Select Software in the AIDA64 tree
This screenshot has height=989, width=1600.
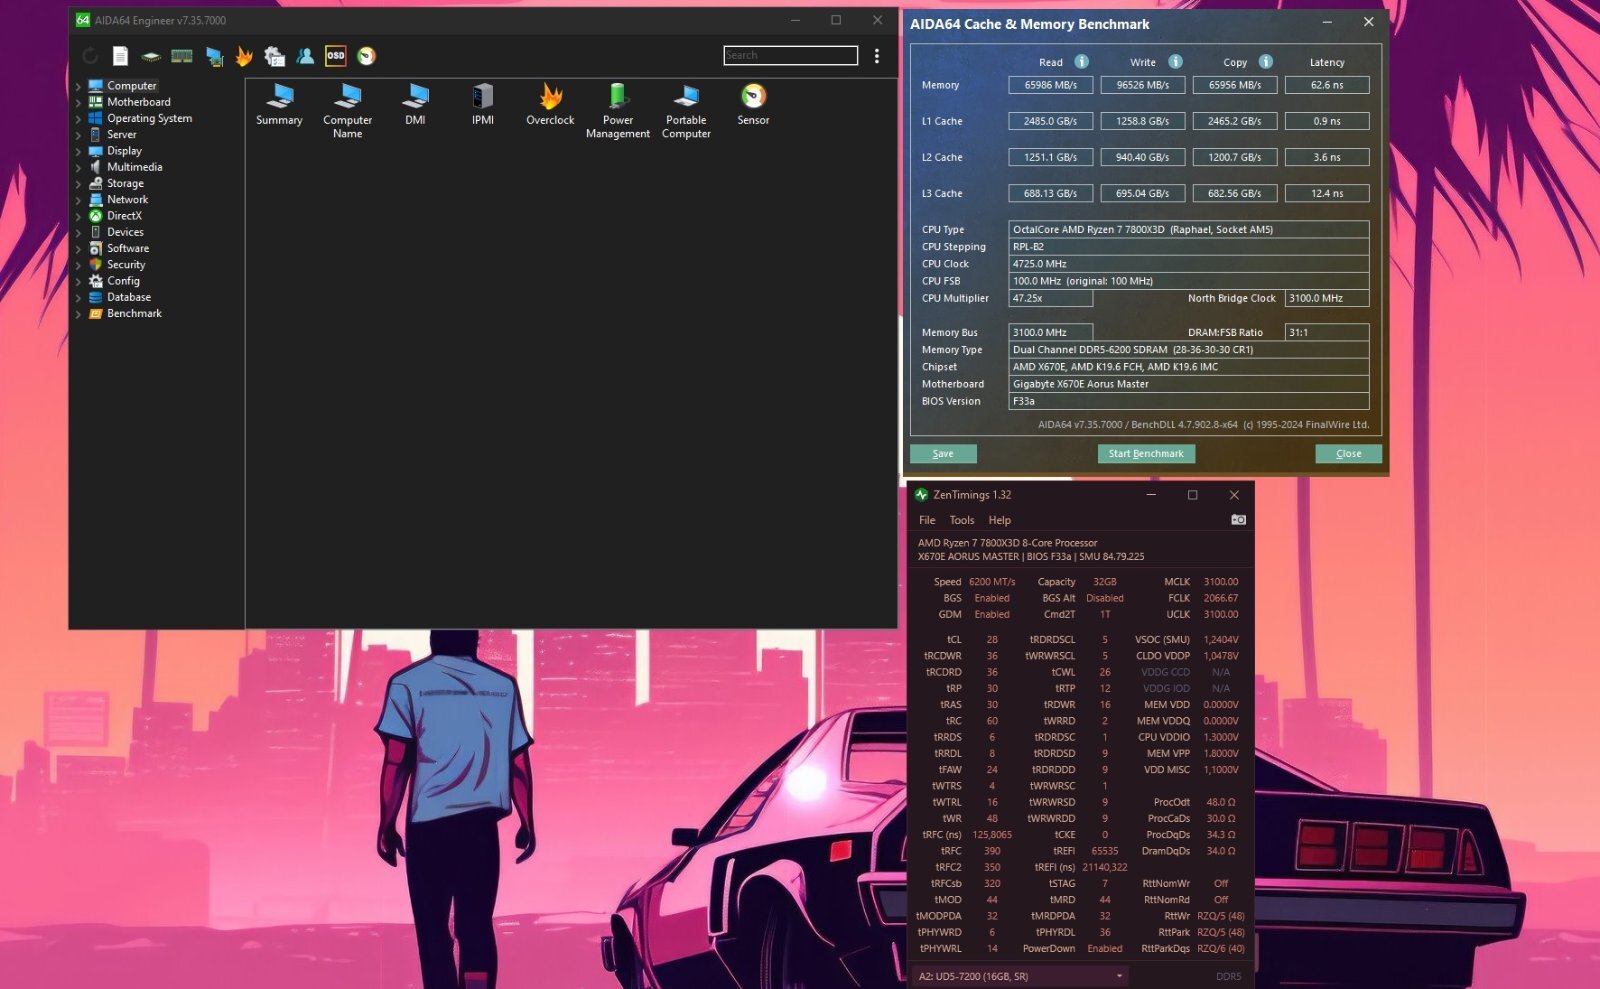click(x=128, y=248)
